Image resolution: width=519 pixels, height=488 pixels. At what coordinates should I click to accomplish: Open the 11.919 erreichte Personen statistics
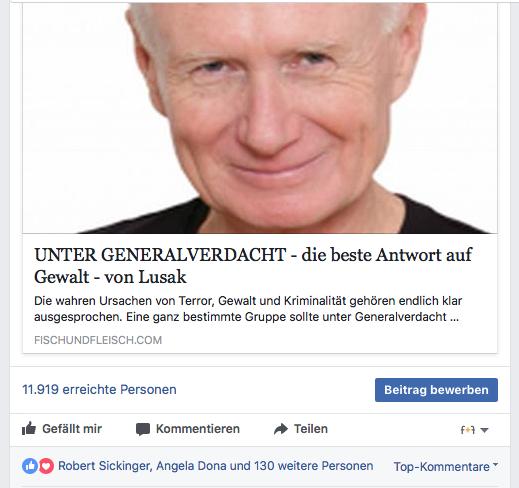tap(99, 389)
